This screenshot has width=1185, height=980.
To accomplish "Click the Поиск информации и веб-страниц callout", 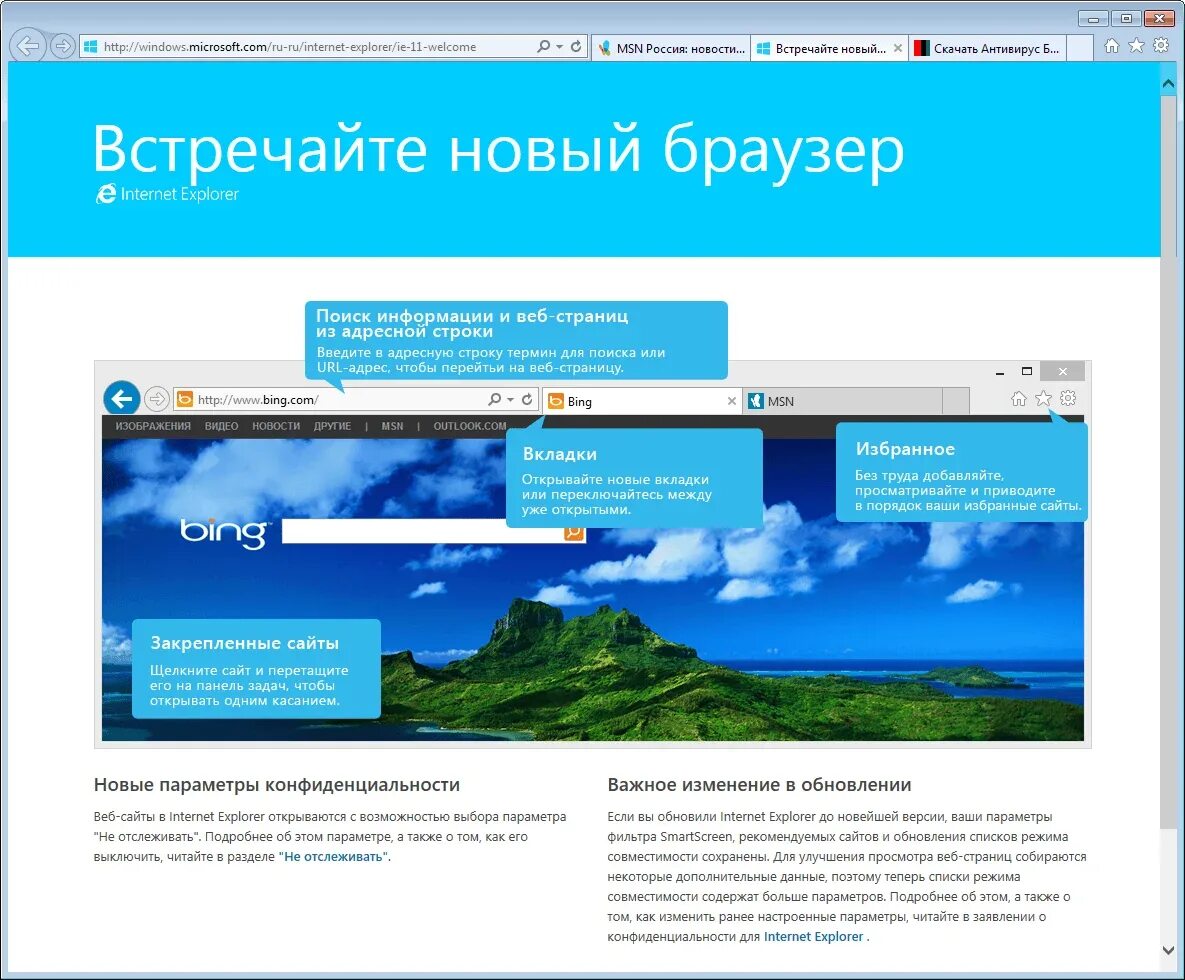I will coord(516,340).
